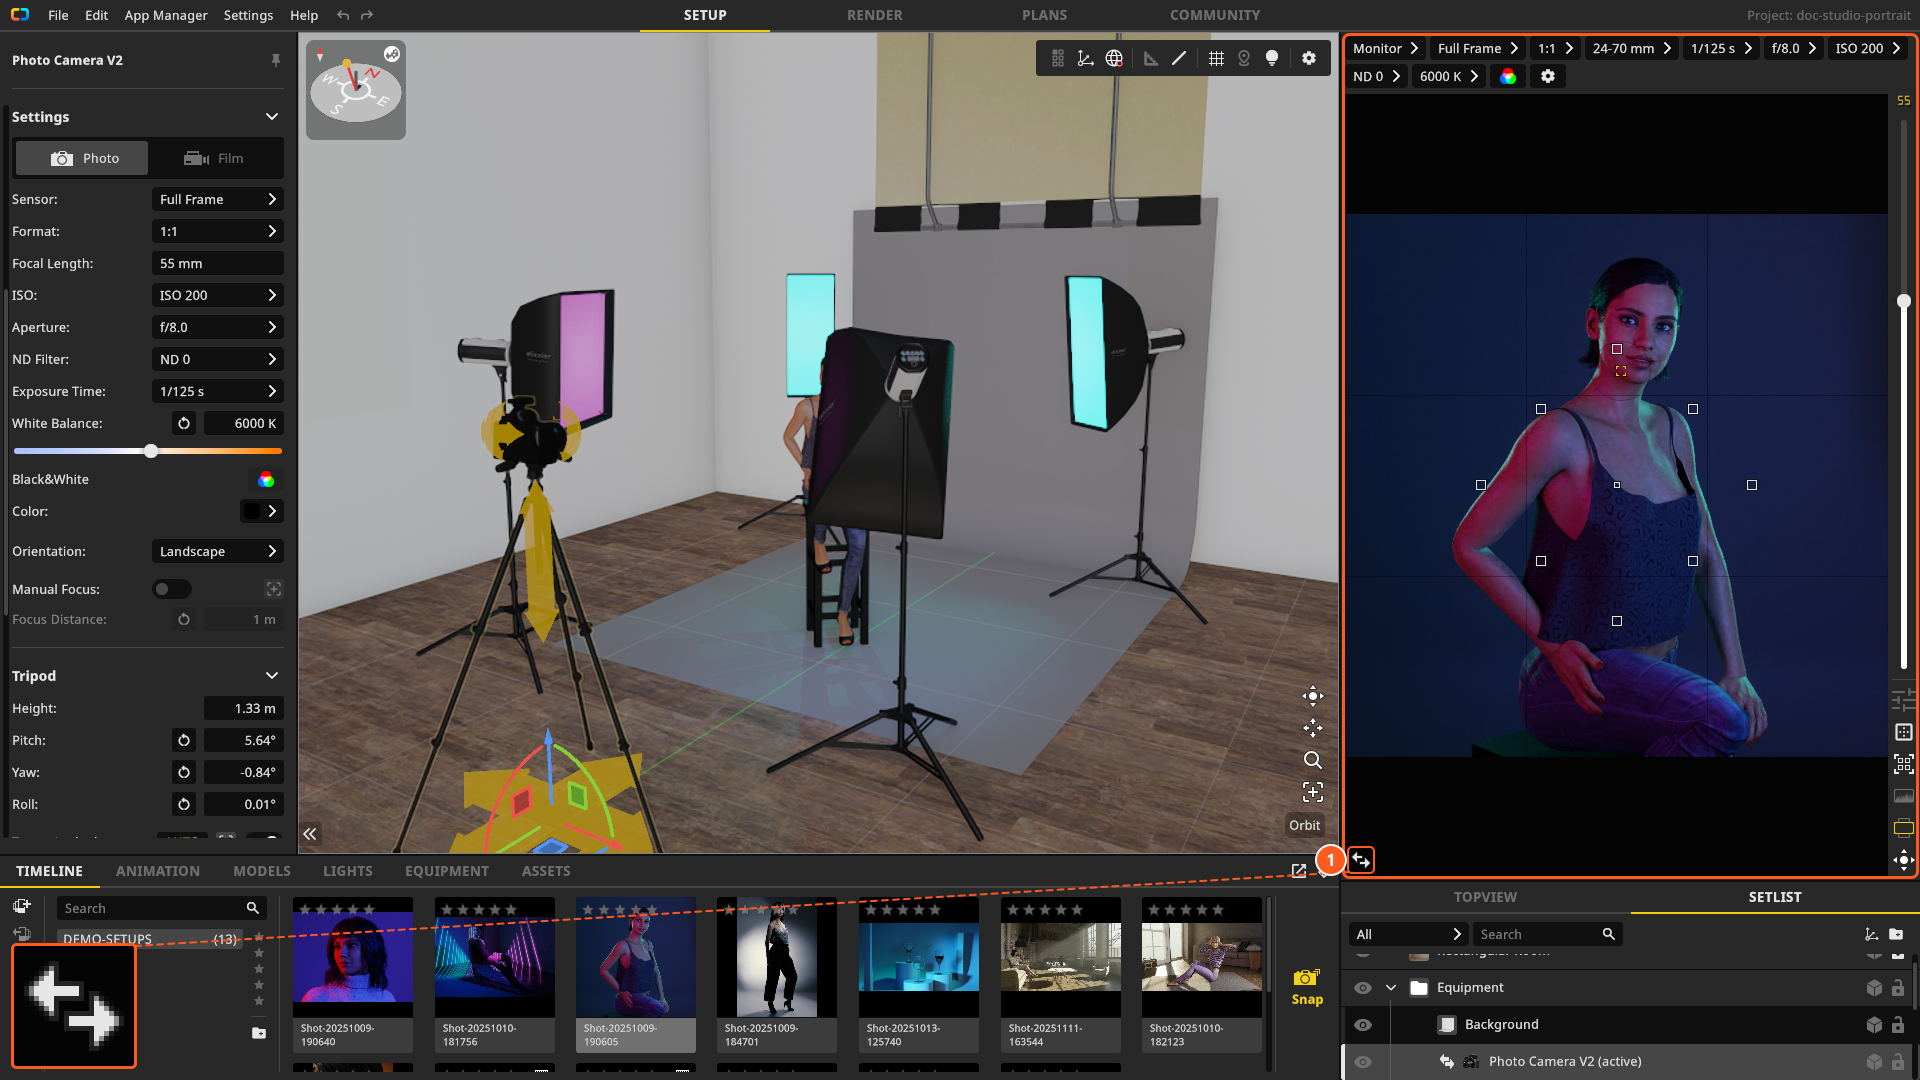Viewport: 1920px width, 1080px height.
Task: Open viewport settings gear icon
Action: click(1309, 58)
